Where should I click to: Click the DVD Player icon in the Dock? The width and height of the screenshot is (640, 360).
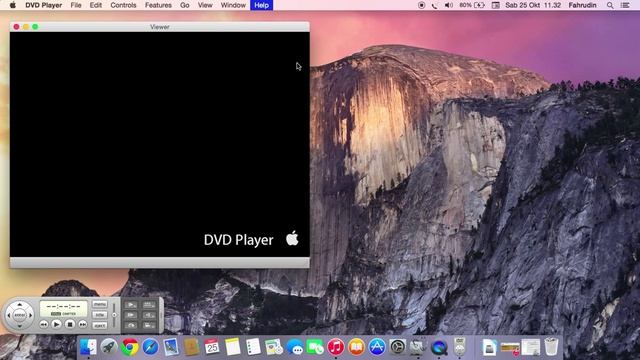click(x=460, y=347)
